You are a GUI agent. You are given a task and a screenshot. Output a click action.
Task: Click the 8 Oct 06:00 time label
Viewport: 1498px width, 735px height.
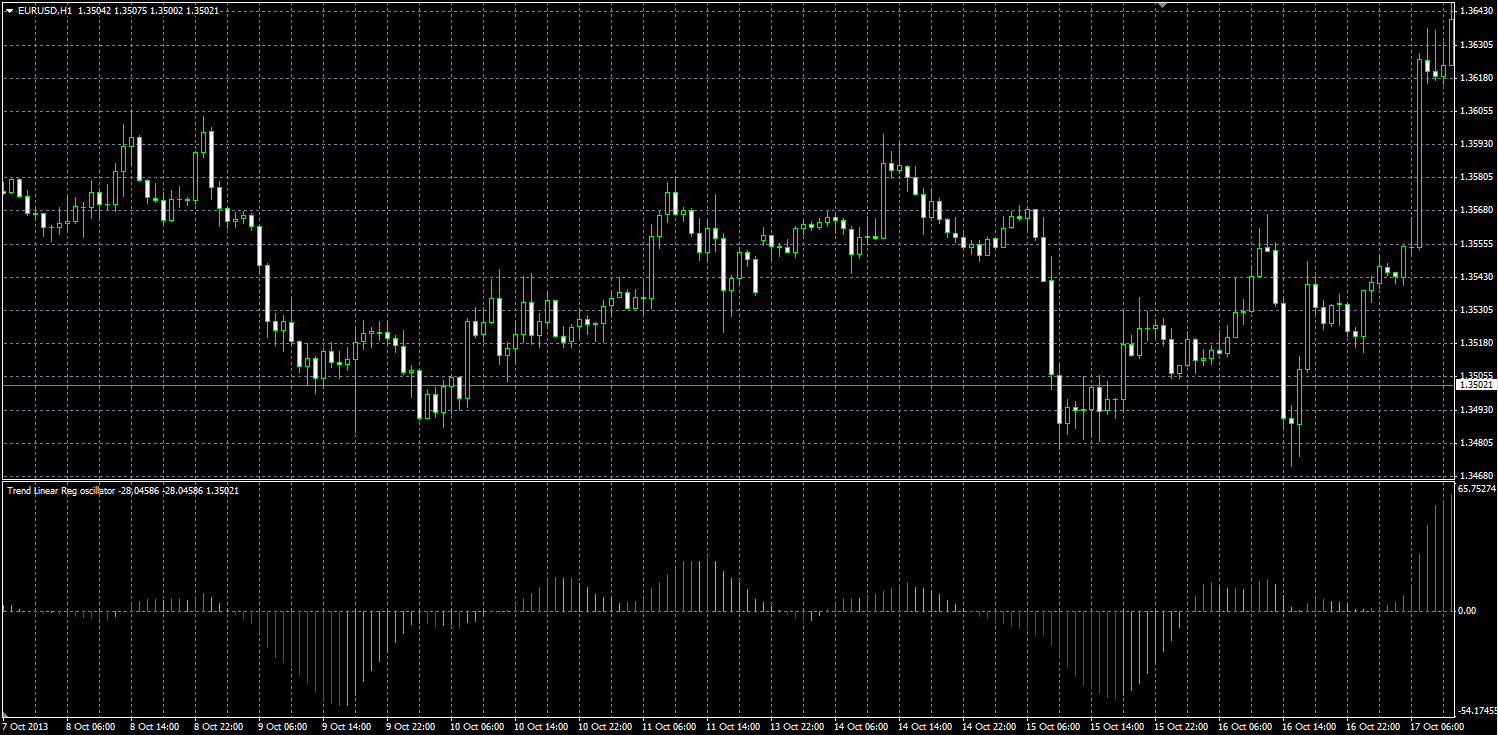pyautogui.click(x=90, y=727)
